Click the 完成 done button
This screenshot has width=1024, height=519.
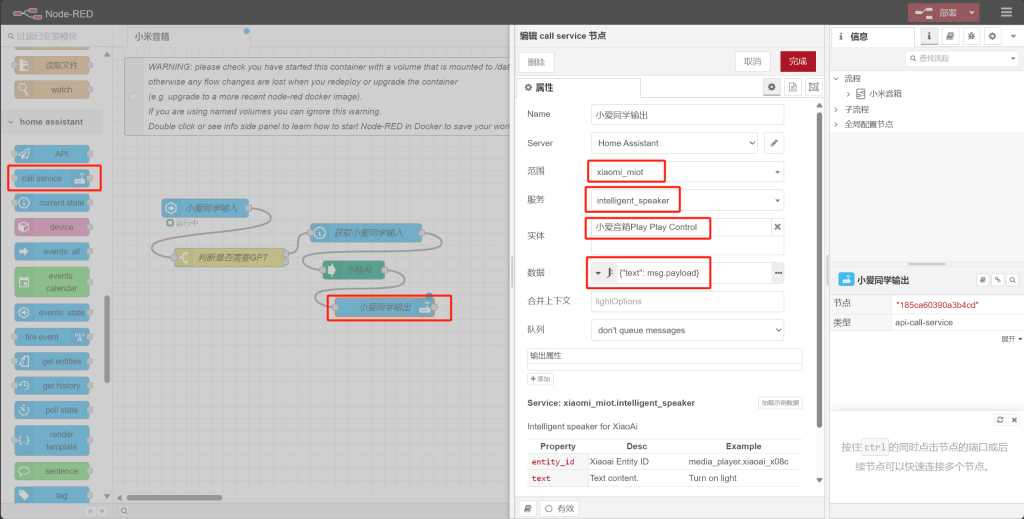pyautogui.click(x=798, y=61)
